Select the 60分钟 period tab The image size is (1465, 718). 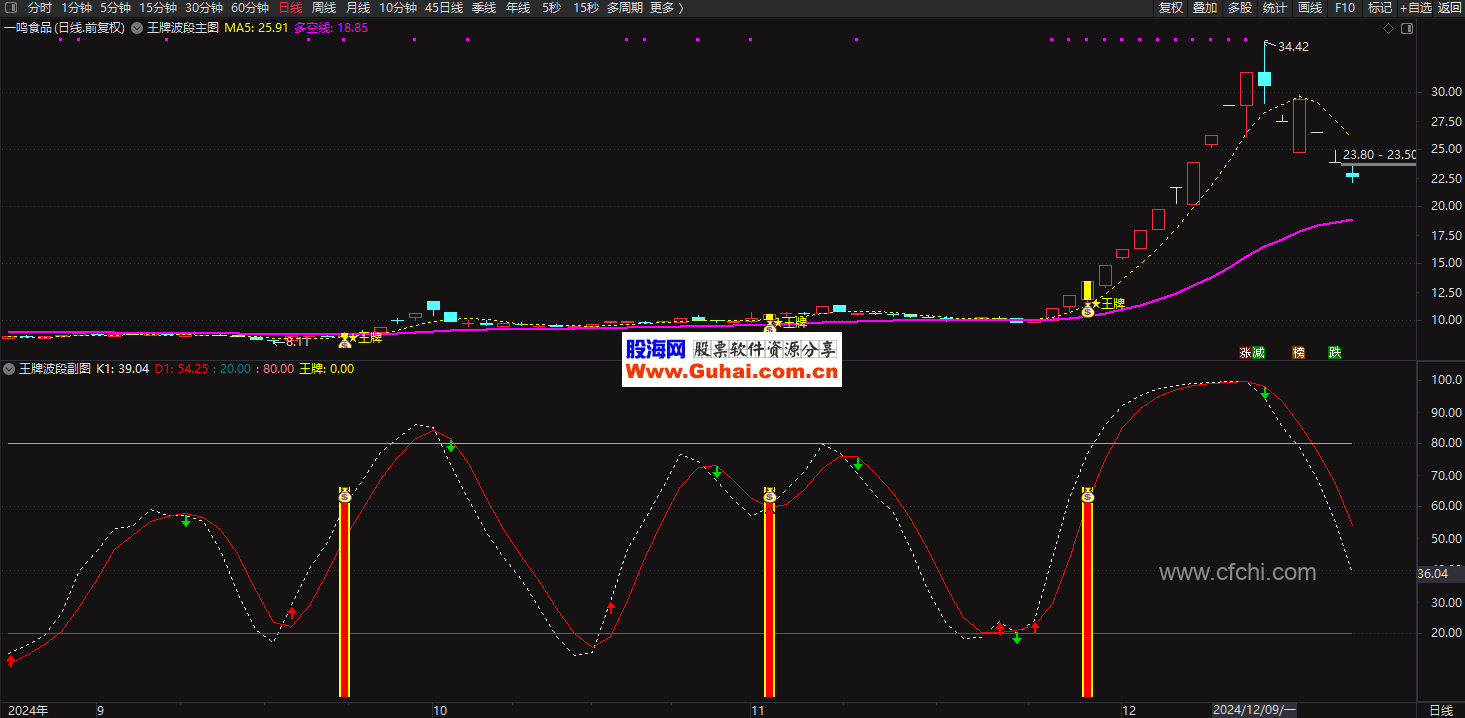[250, 8]
